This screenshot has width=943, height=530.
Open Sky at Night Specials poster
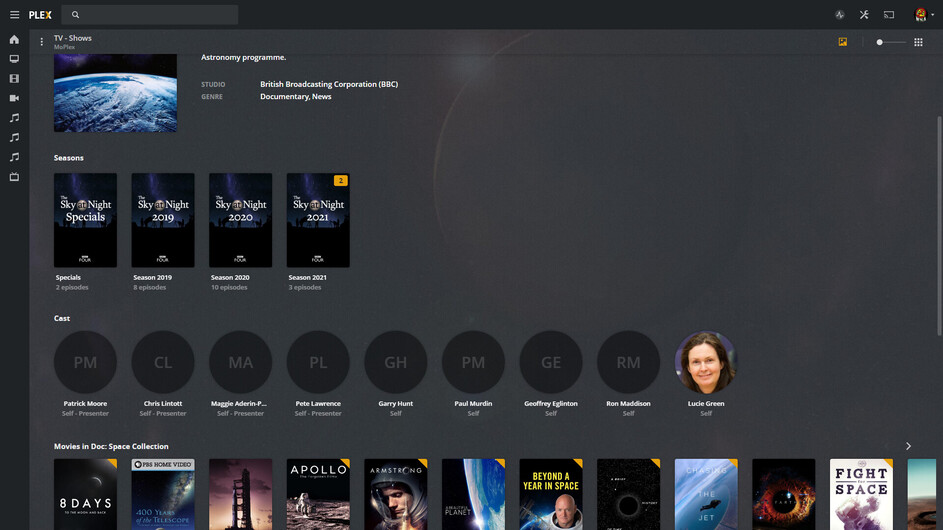85,220
